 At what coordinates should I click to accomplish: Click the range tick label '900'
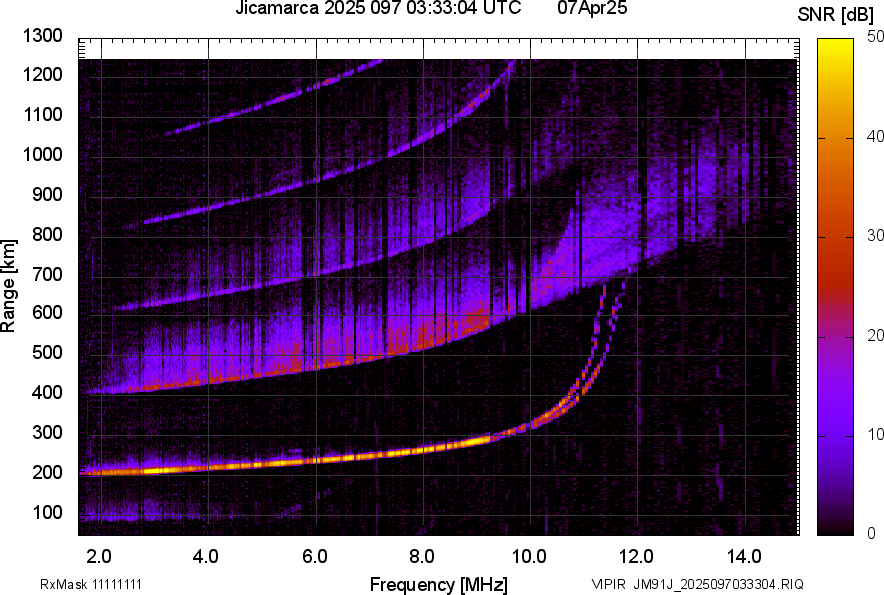(47, 194)
